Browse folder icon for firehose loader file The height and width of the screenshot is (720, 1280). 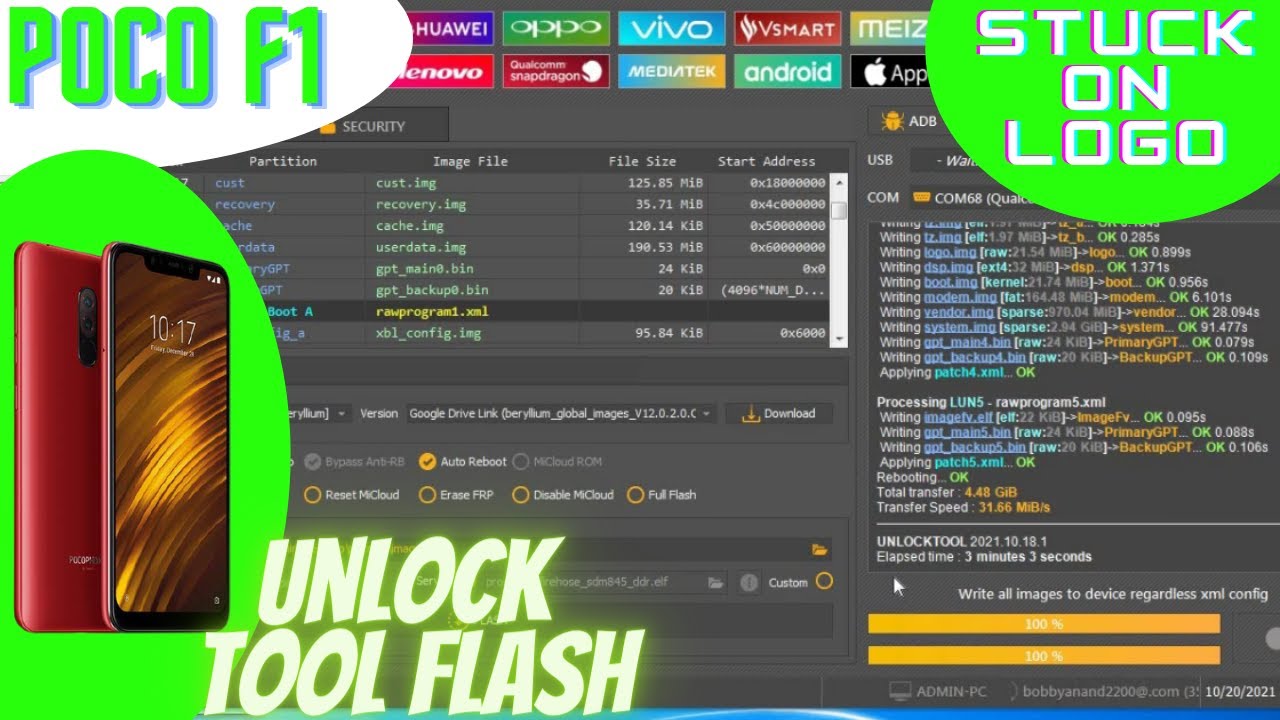coord(715,582)
